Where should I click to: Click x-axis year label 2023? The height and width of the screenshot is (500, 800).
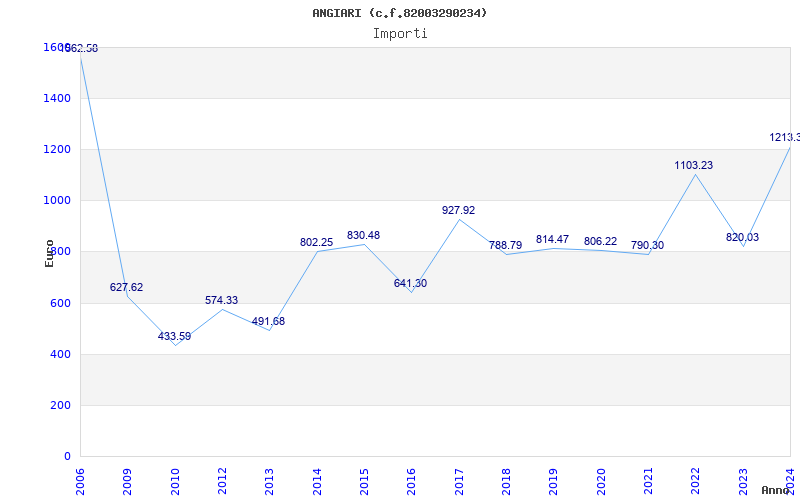[x=743, y=482]
